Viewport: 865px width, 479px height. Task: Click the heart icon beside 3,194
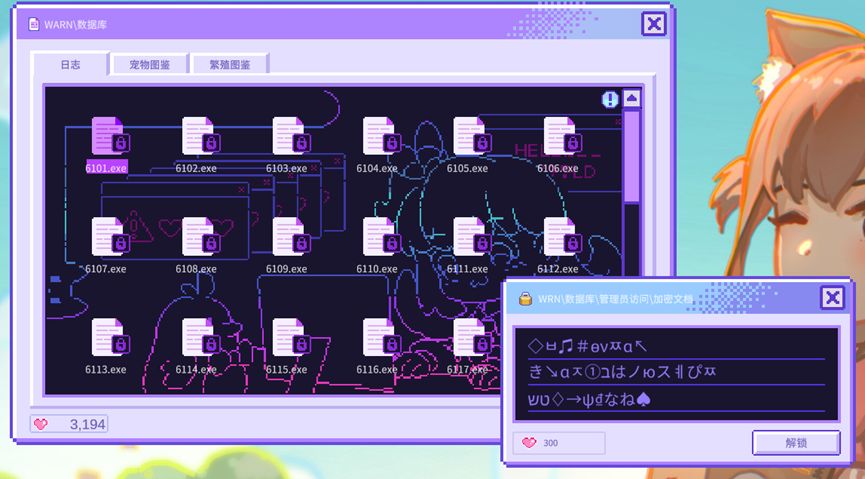tap(41, 424)
